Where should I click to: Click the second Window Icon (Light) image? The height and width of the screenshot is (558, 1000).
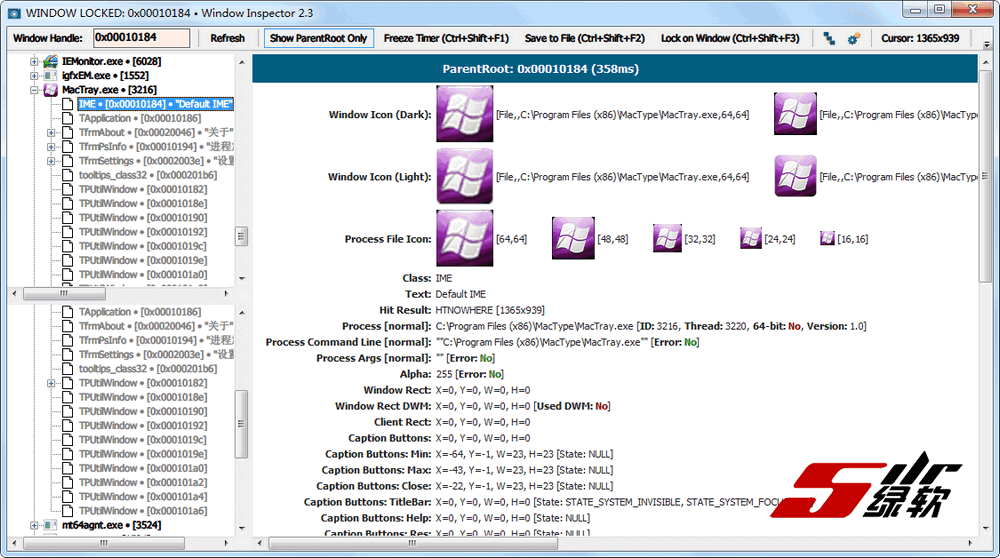pyautogui.click(x=795, y=176)
